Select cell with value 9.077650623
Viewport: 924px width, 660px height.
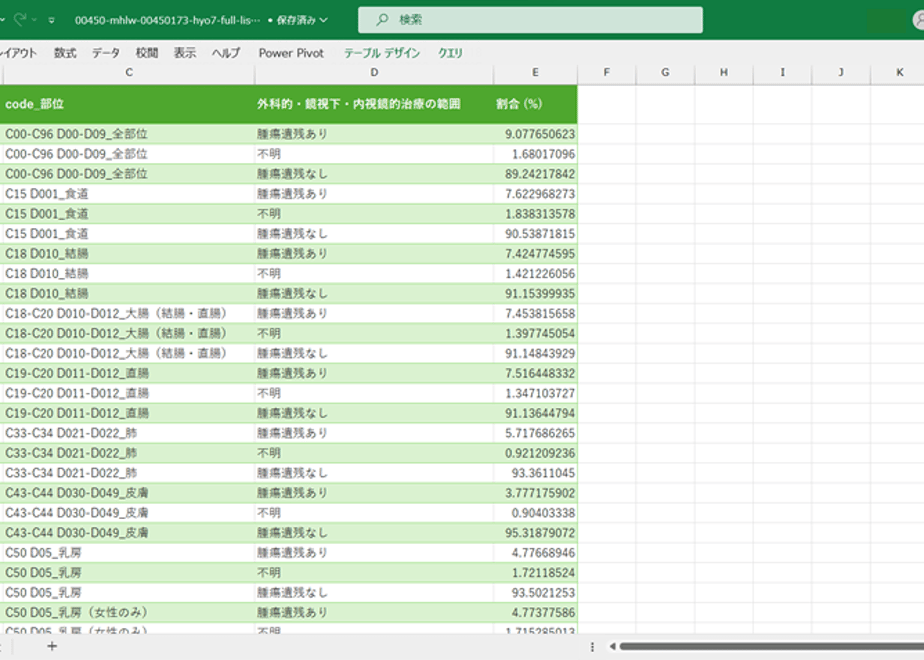[x=535, y=134]
